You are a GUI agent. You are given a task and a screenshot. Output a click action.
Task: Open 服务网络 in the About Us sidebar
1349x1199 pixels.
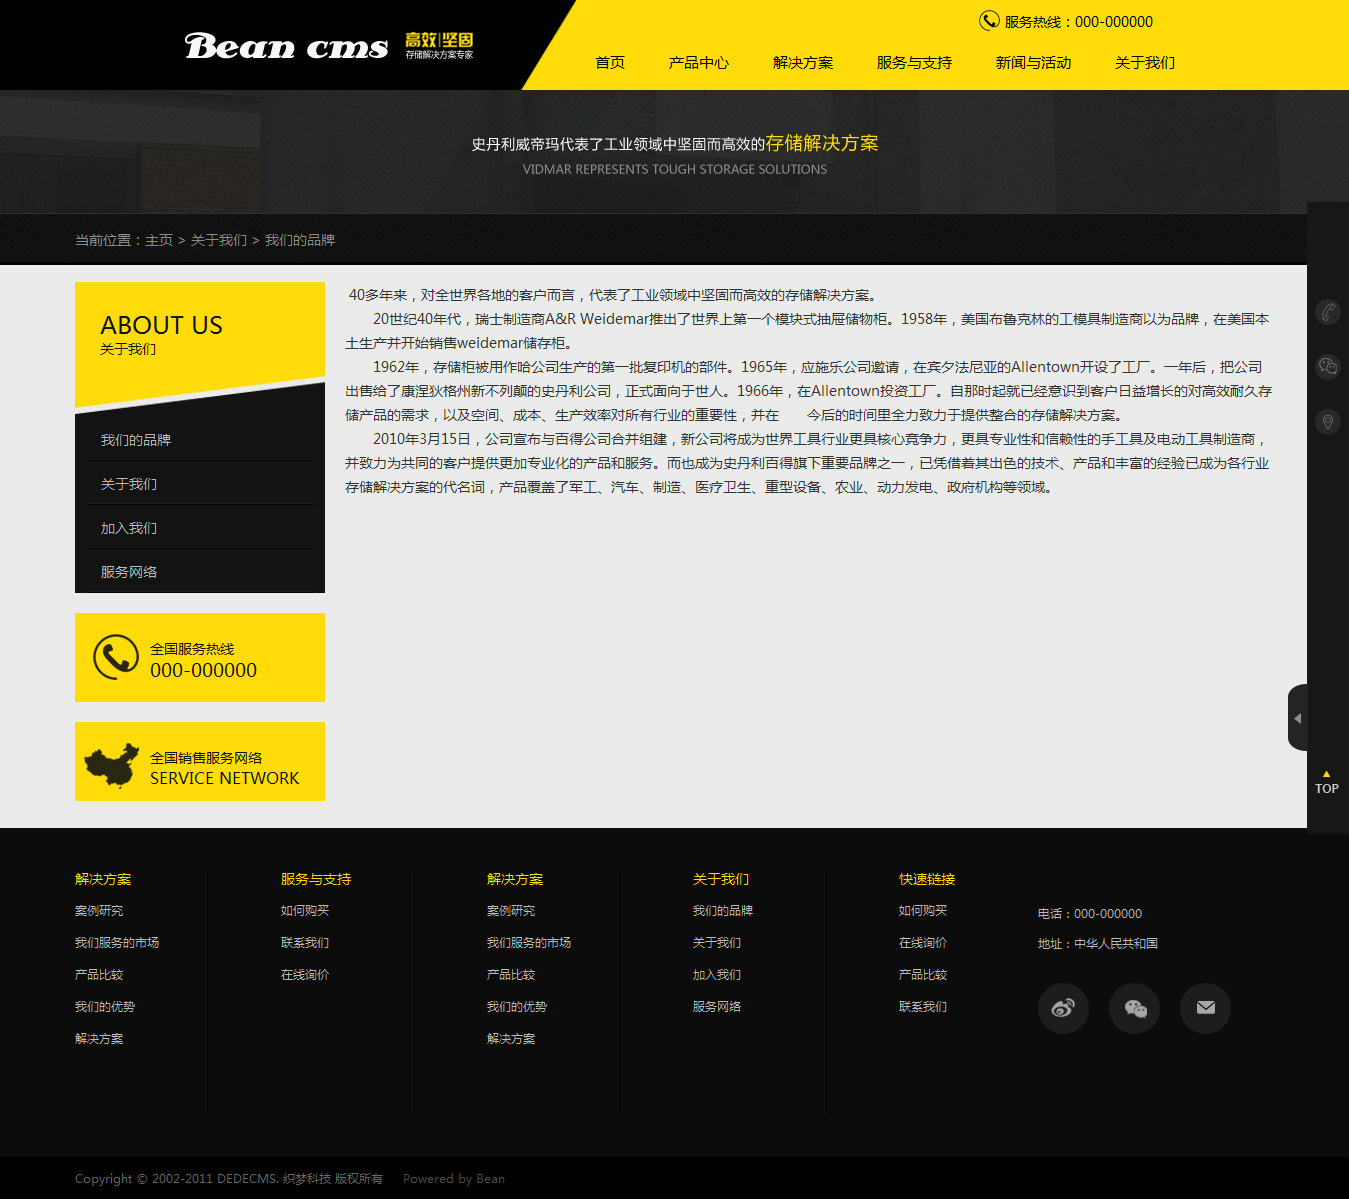tap(129, 572)
